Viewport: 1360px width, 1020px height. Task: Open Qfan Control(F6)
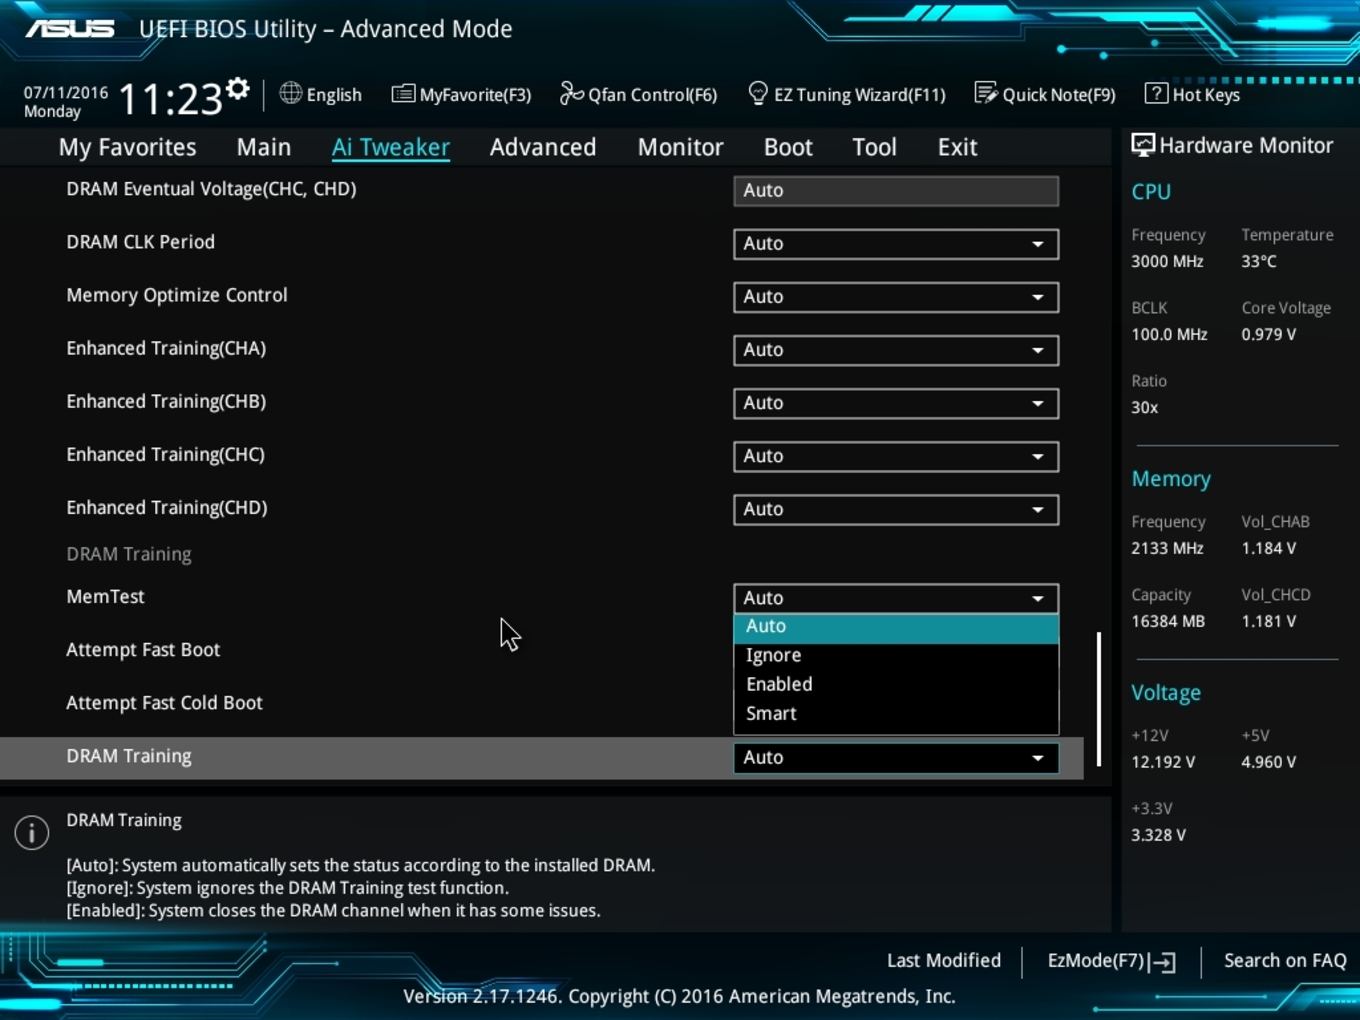638,94
